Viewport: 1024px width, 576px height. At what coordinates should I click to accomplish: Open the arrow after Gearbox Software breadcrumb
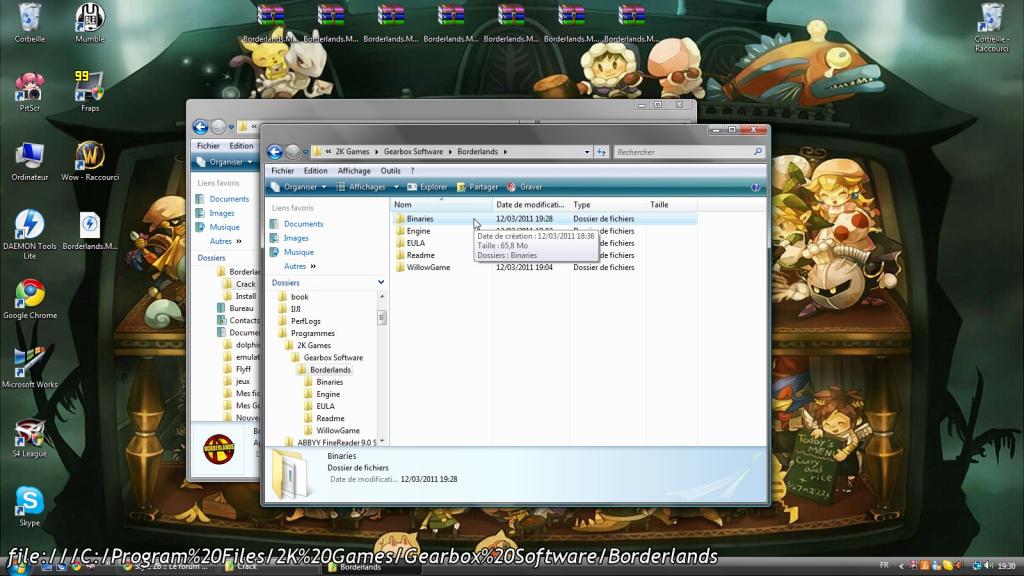point(450,152)
